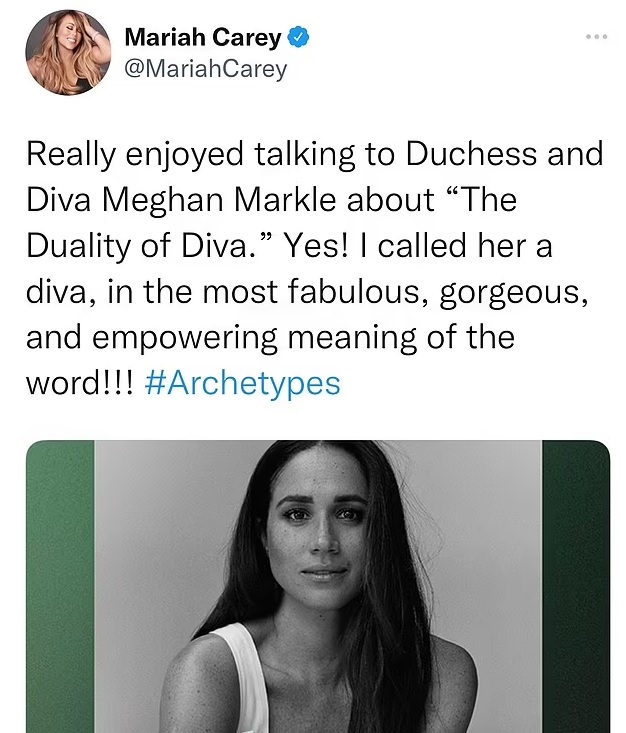Click "word!!!" before the hashtag
The width and height of the screenshot is (626, 733).
tap(80, 383)
